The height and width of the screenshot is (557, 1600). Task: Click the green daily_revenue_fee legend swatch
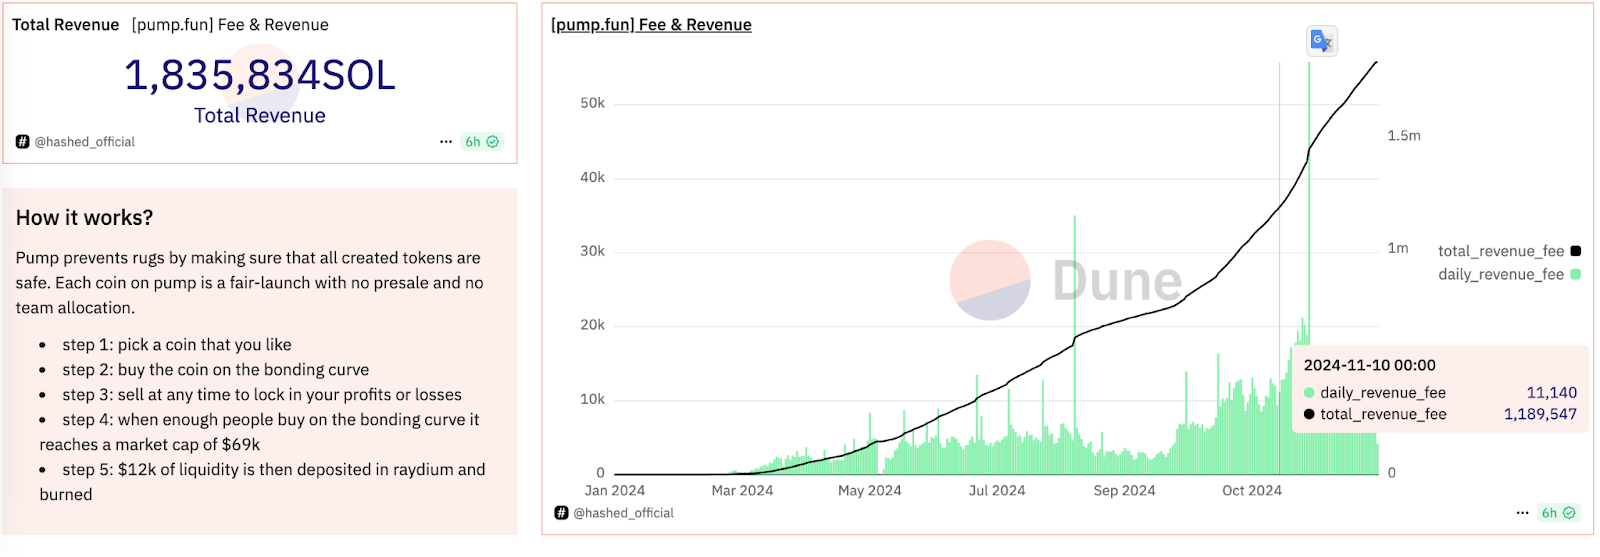(x=1576, y=274)
